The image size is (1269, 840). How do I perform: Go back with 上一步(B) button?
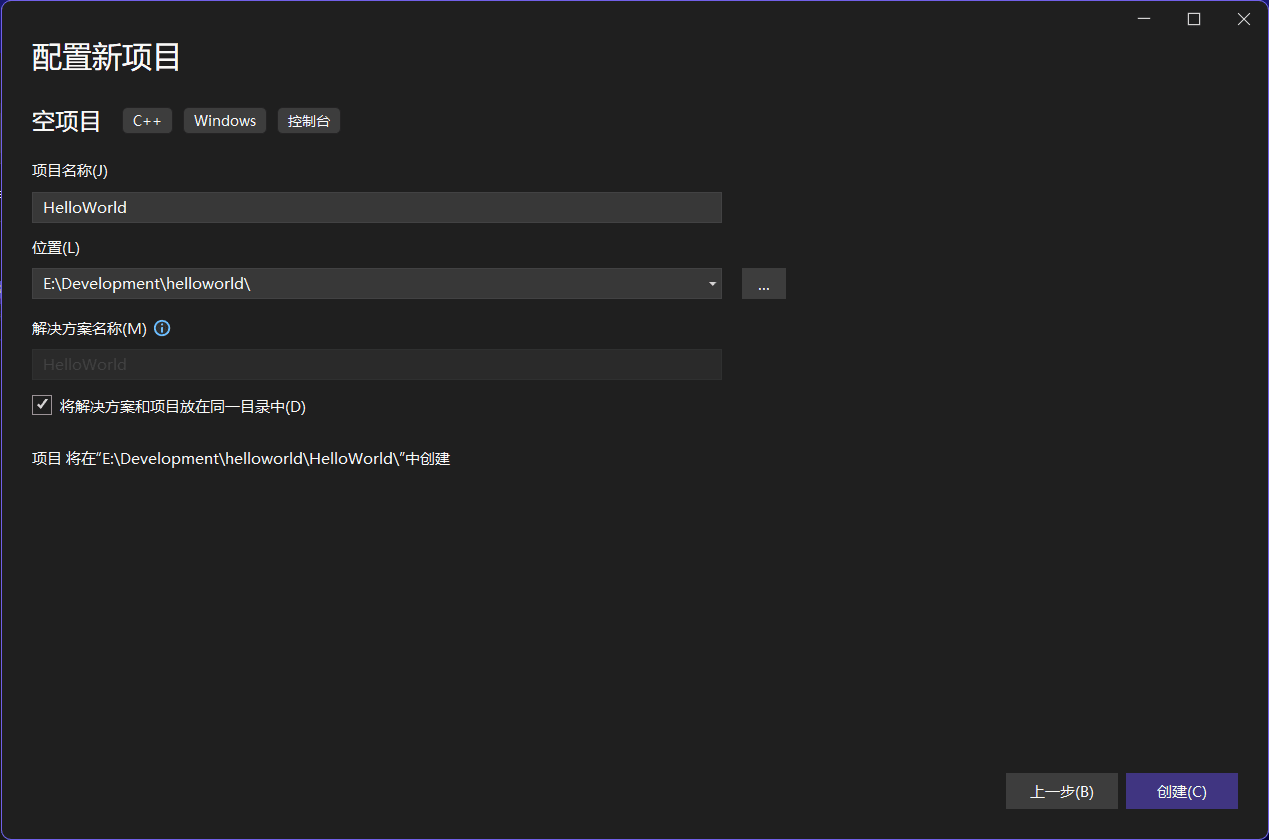1061,791
